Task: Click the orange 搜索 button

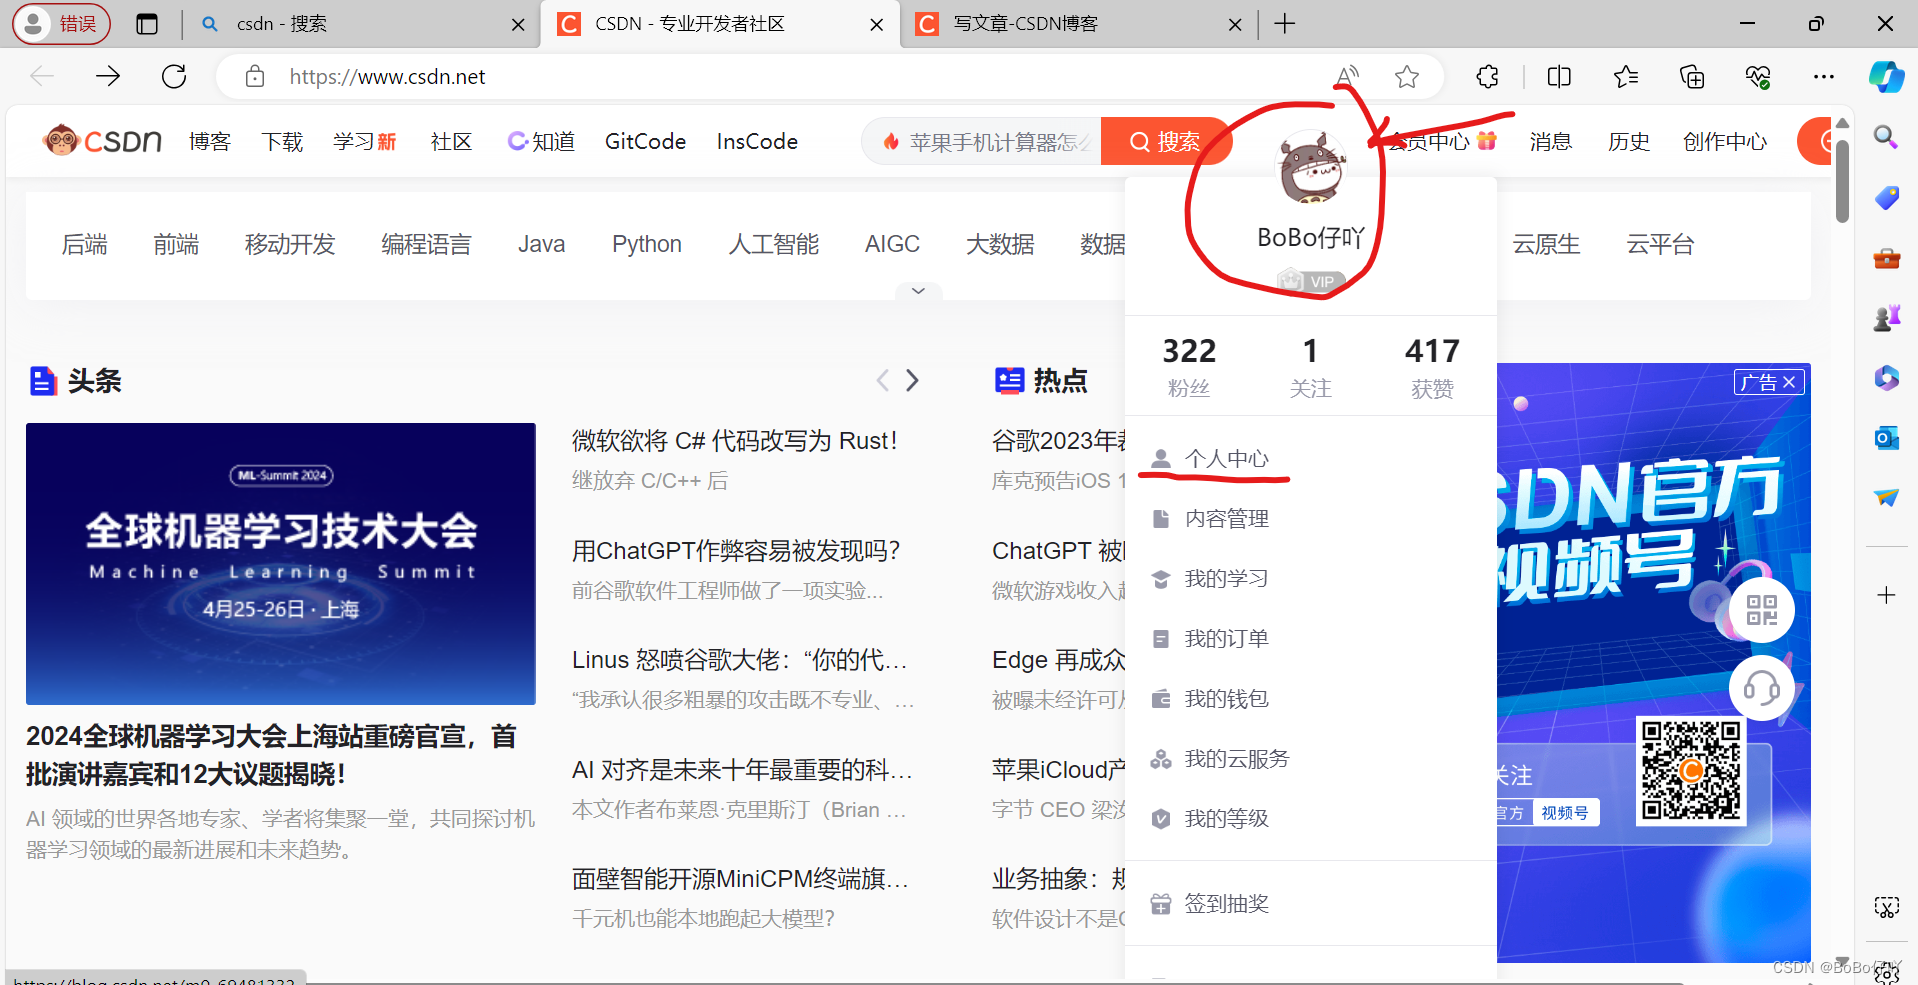Action: pyautogui.click(x=1165, y=142)
